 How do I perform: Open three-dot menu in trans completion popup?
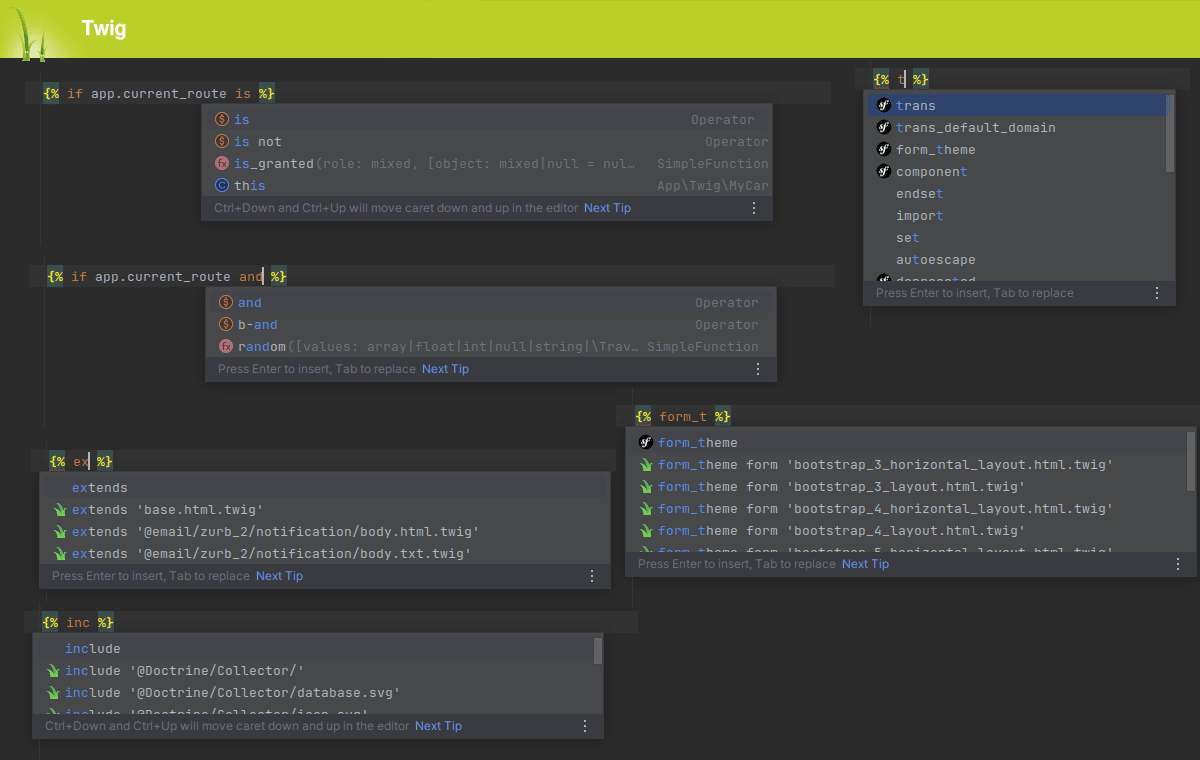1157,293
